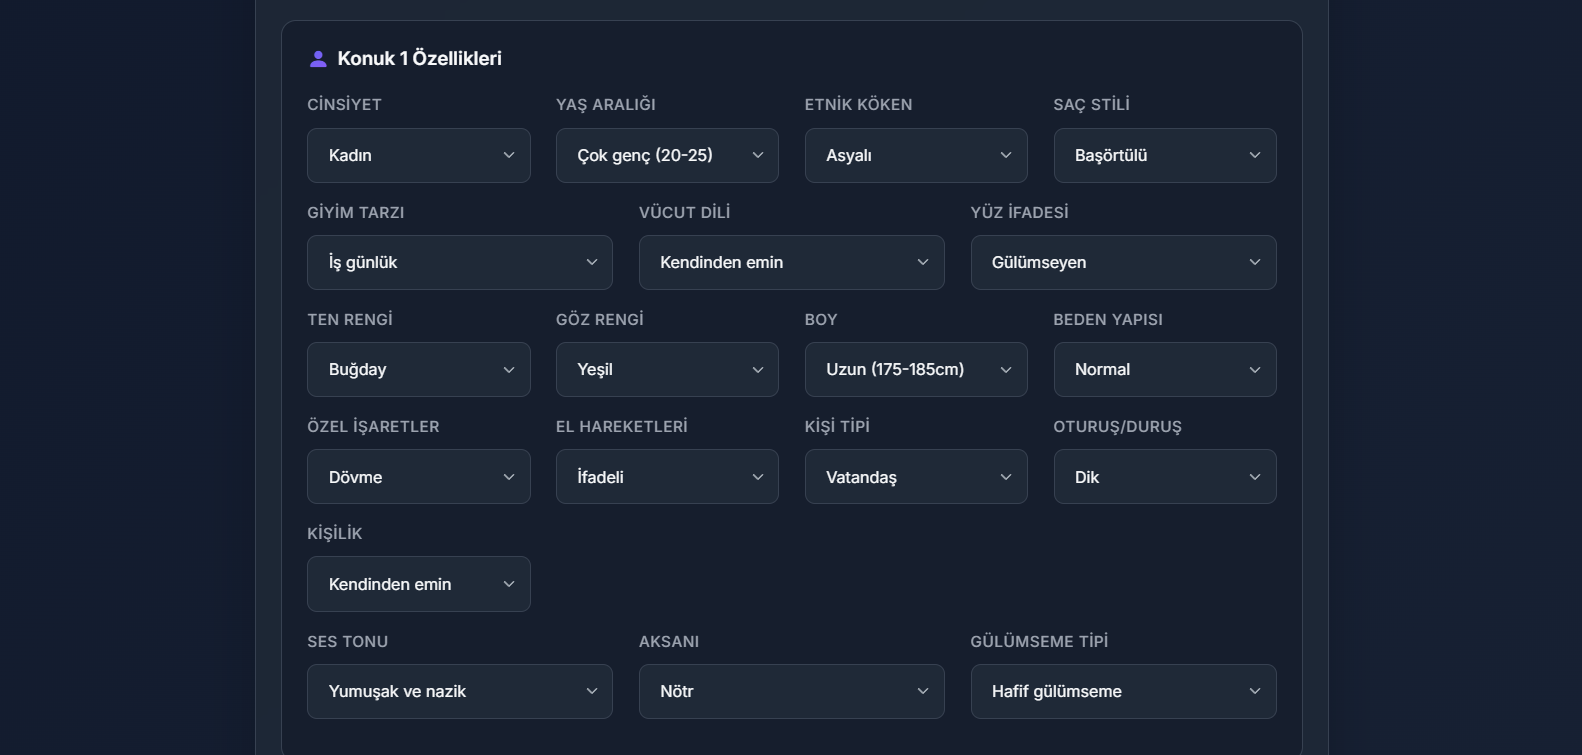Open the Kişilik dropdown
Screen dimensions: 1582x755
(x=418, y=584)
